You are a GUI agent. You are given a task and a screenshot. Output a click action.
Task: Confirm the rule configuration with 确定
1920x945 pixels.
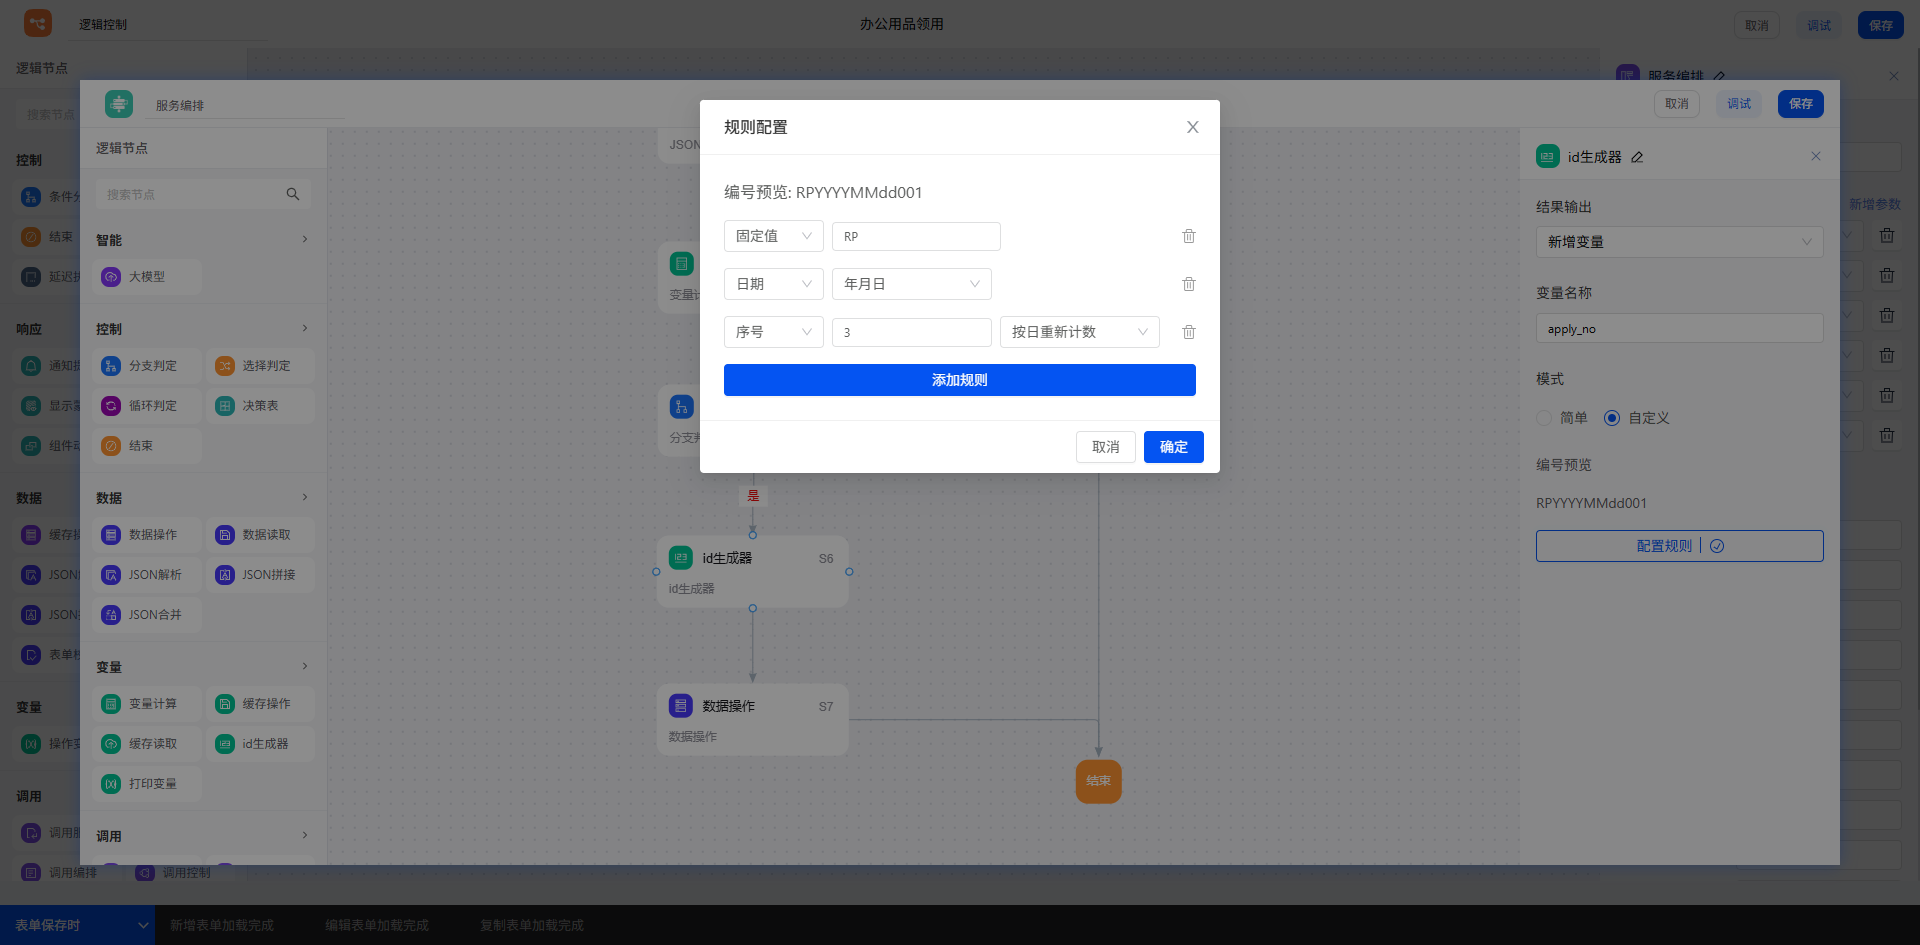click(1174, 447)
